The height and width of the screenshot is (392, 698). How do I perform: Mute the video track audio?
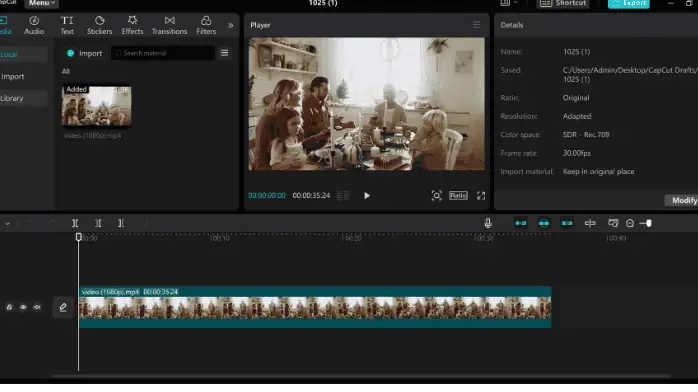(x=37, y=307)
